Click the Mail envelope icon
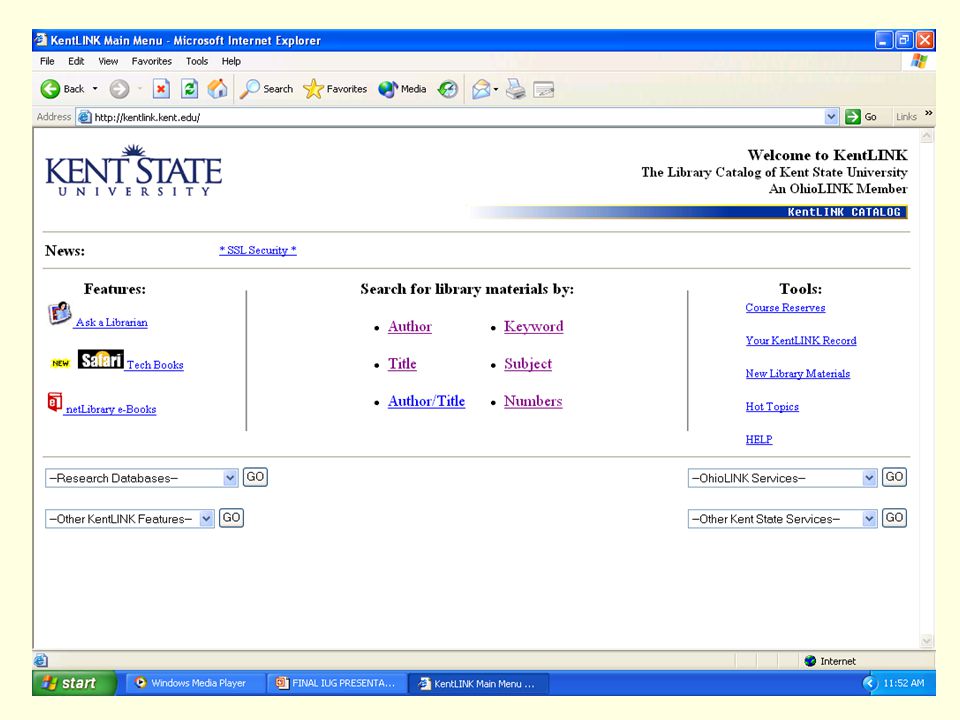This screenshot has width=960, height=720. click(481, 89)
